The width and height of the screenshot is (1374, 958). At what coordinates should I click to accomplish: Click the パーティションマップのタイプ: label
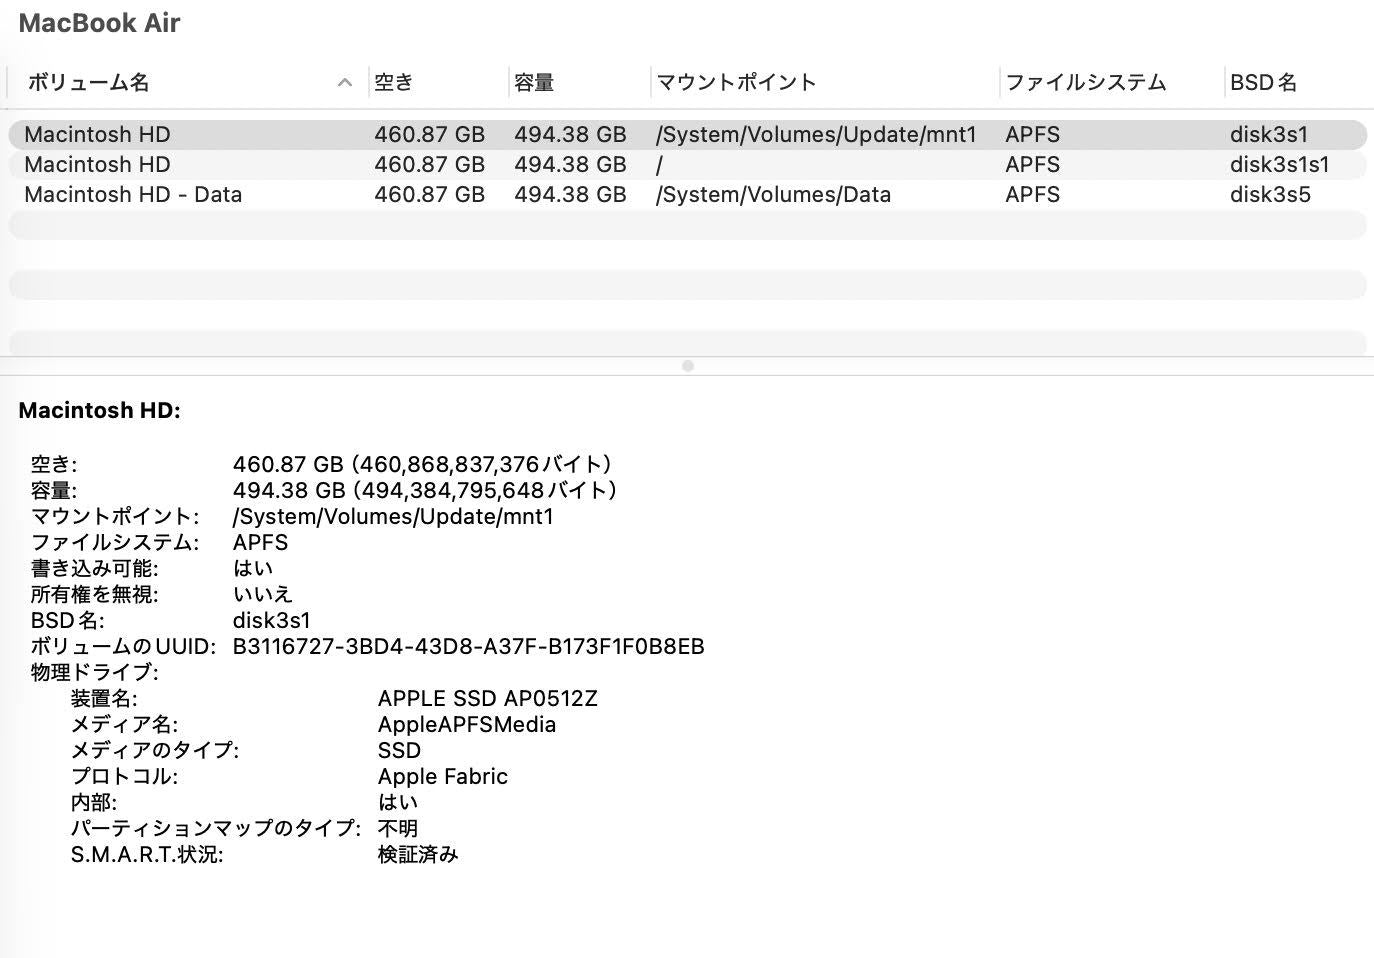click(216, 829)
